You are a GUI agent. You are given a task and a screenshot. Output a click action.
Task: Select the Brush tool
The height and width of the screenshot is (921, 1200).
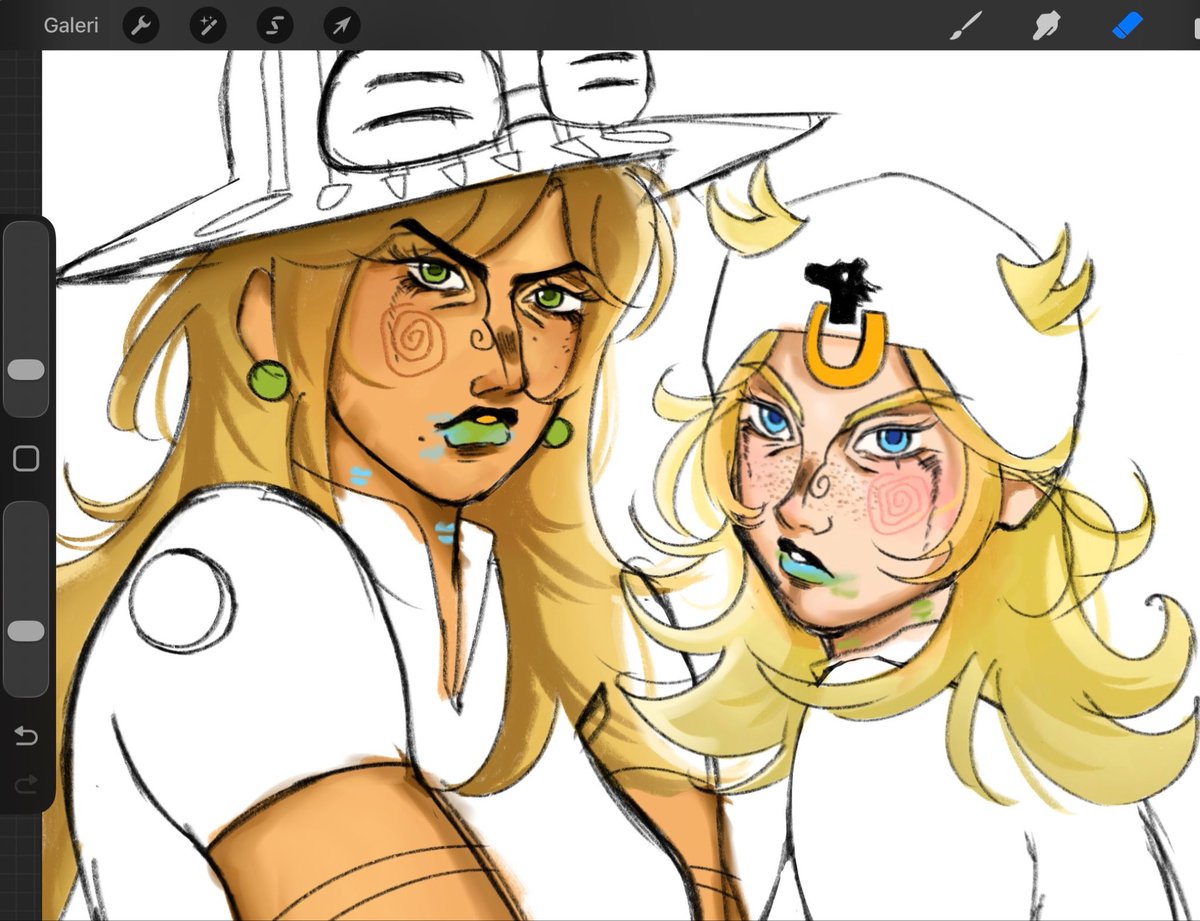pyautogui.click(x=967, y=25)
